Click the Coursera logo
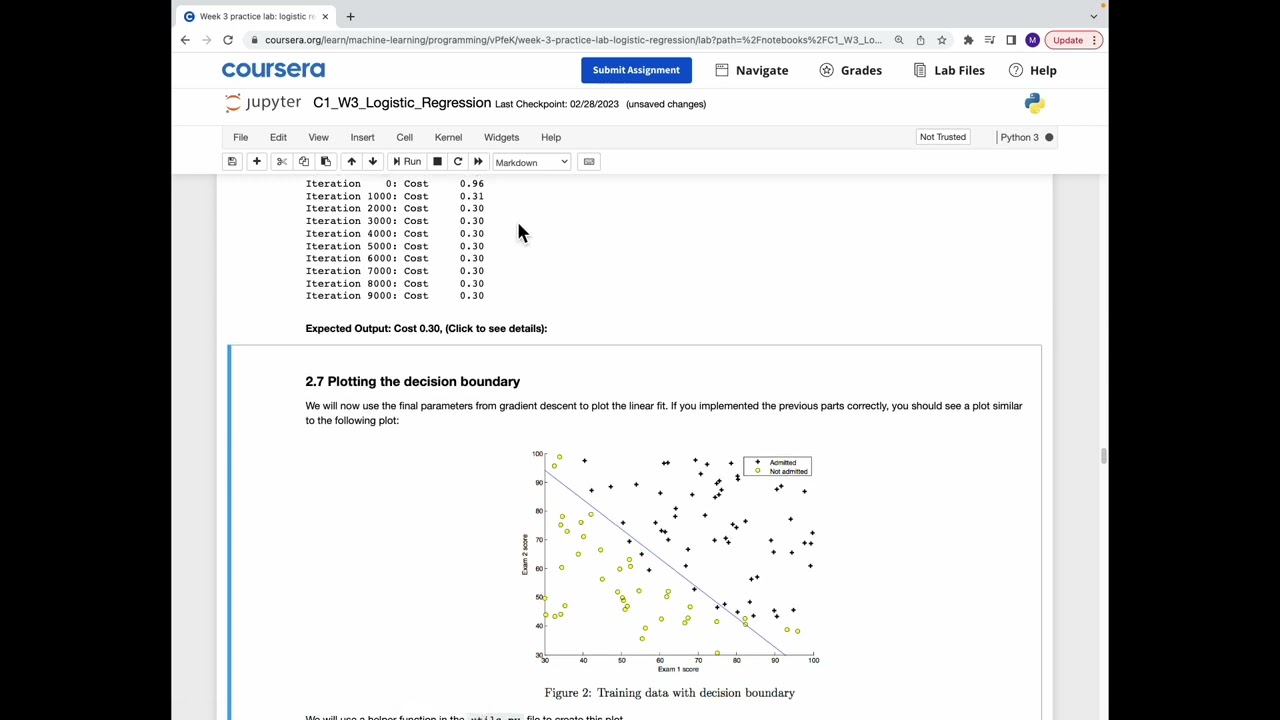 [x=273, y=70]
